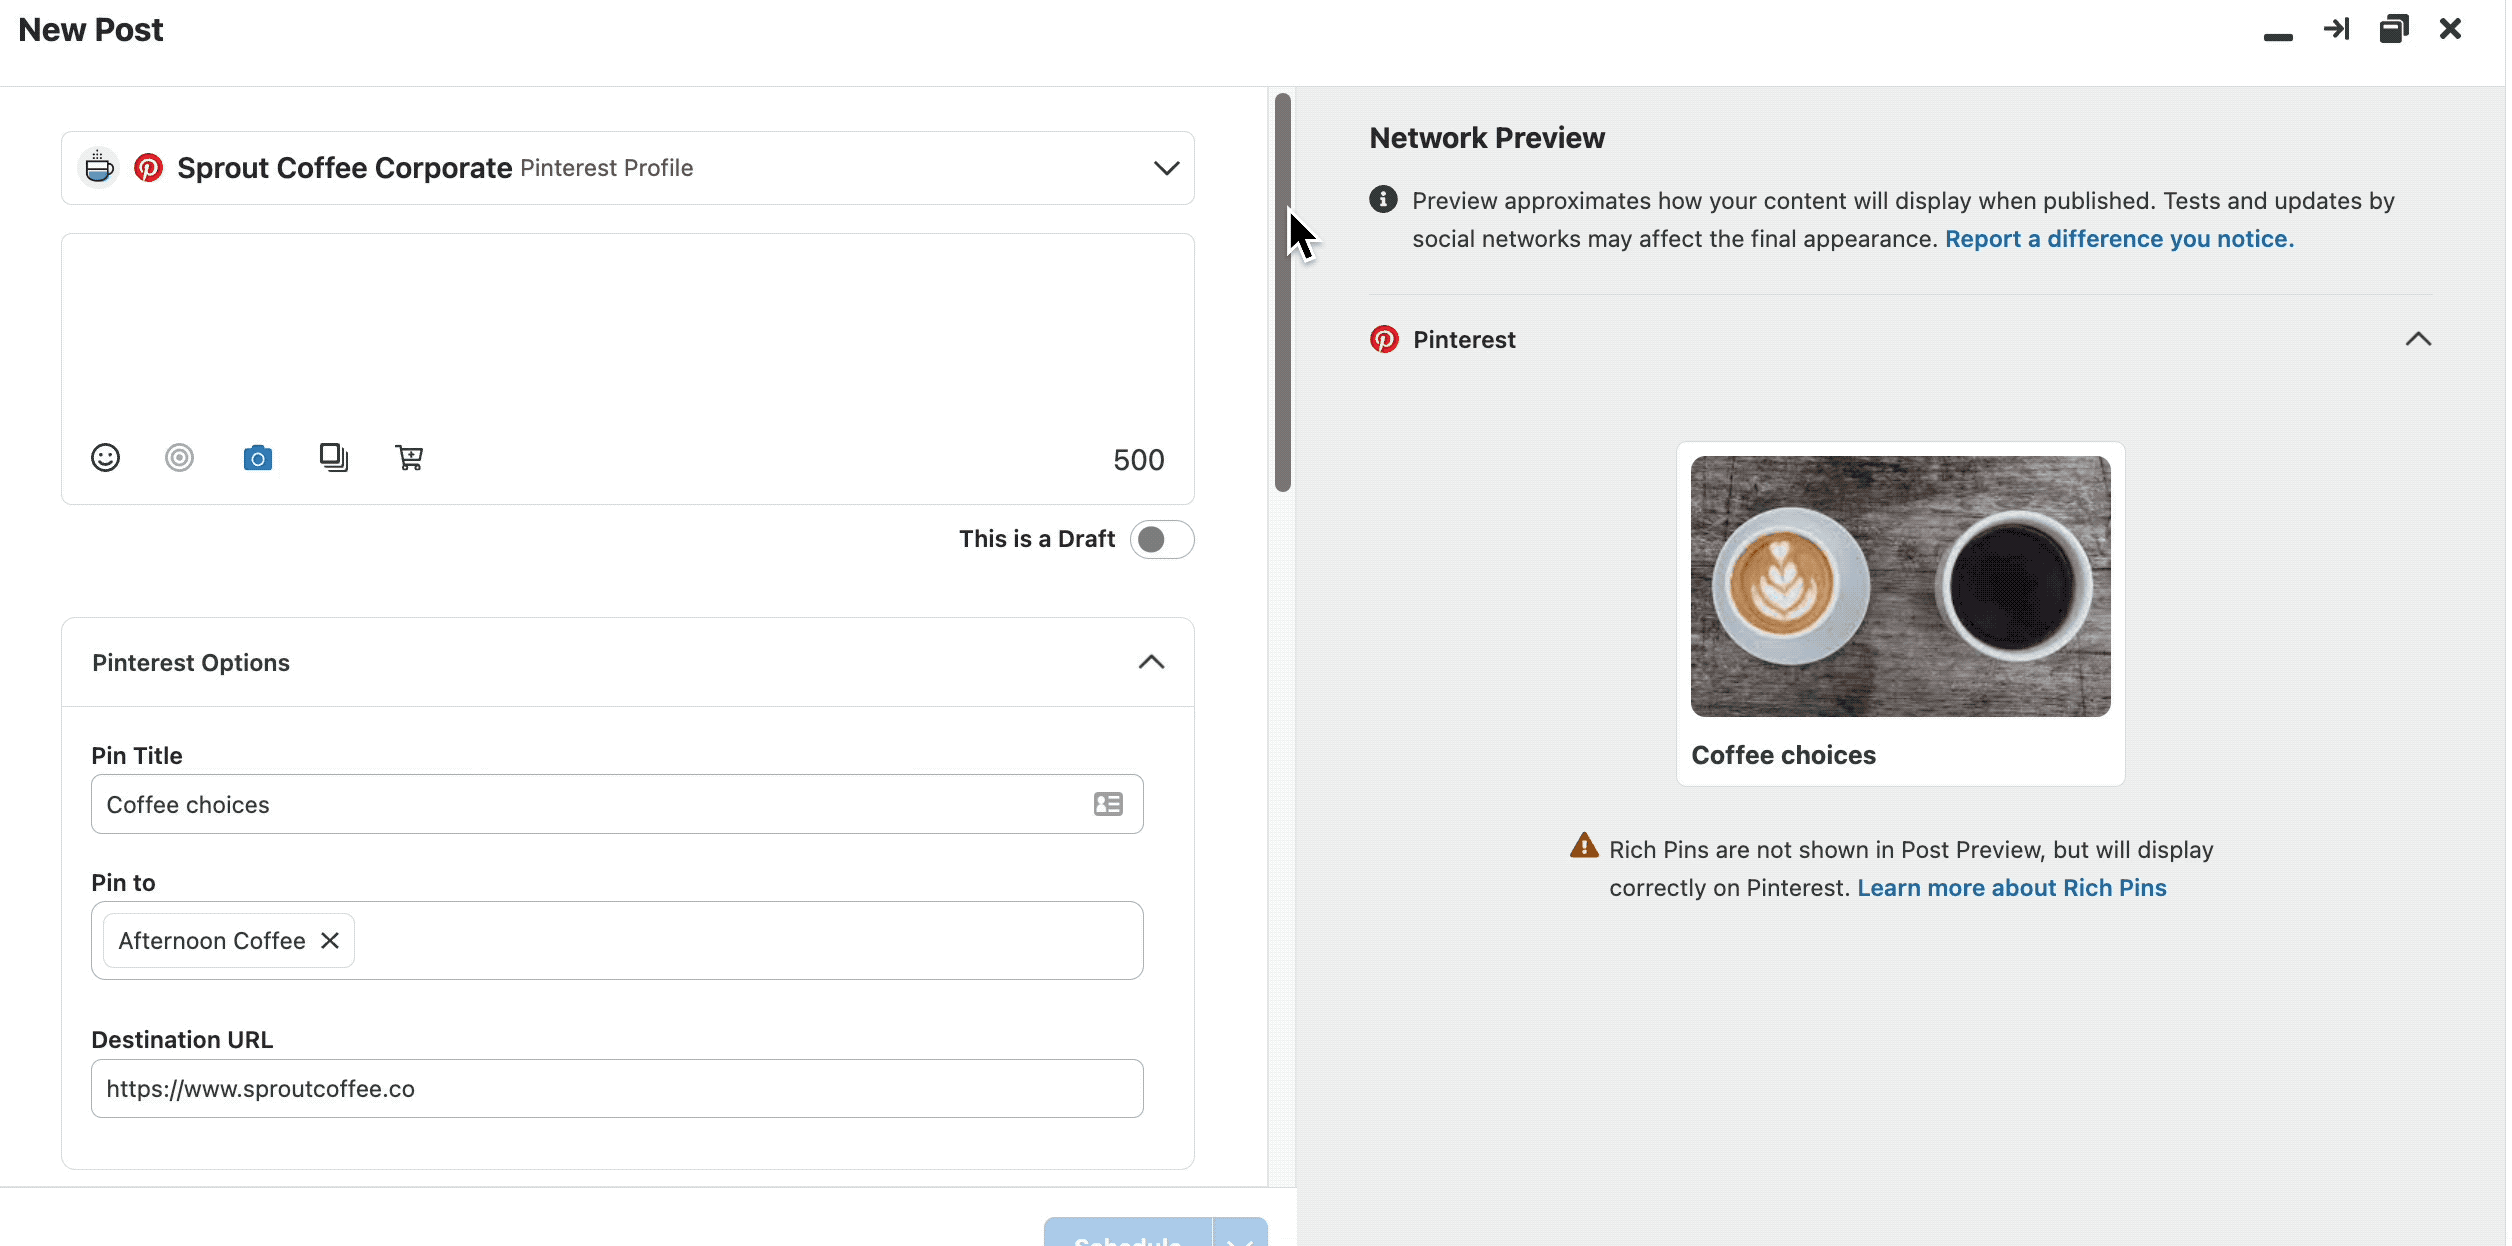Click the Schedule button
The height and width of the screenshot is (1246, 2512).
tap(1128, 1233)
